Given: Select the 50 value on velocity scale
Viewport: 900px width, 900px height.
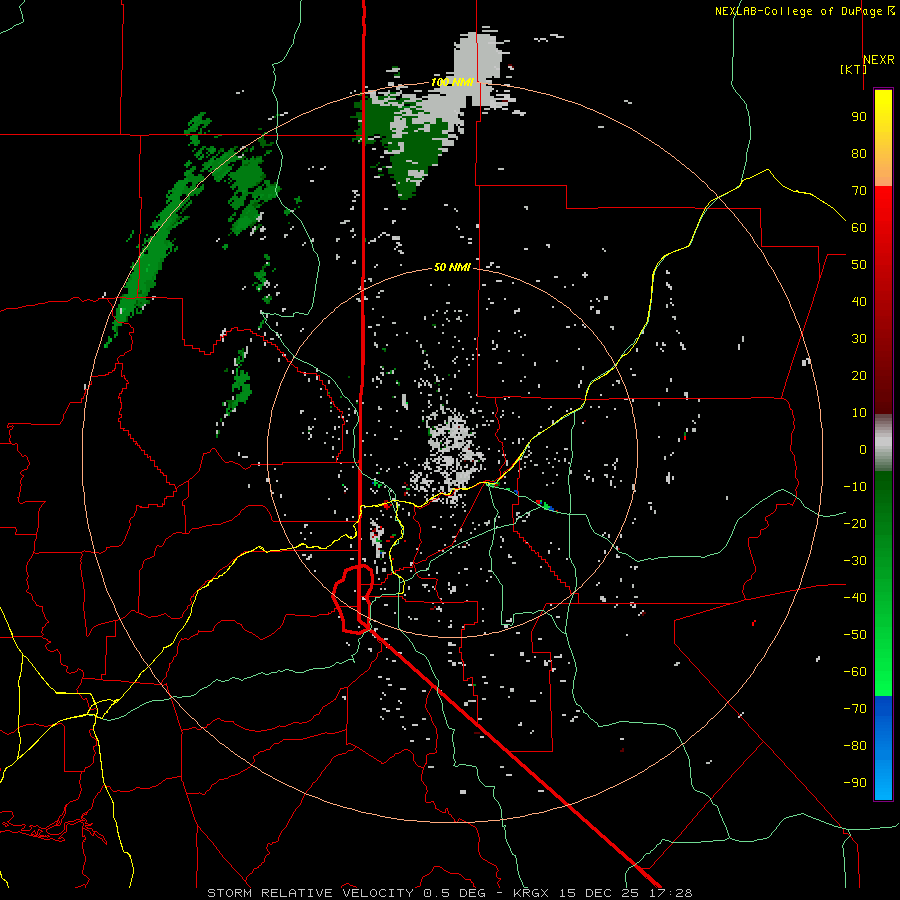Looking at the screenshot, I should [x=859, y=265].
